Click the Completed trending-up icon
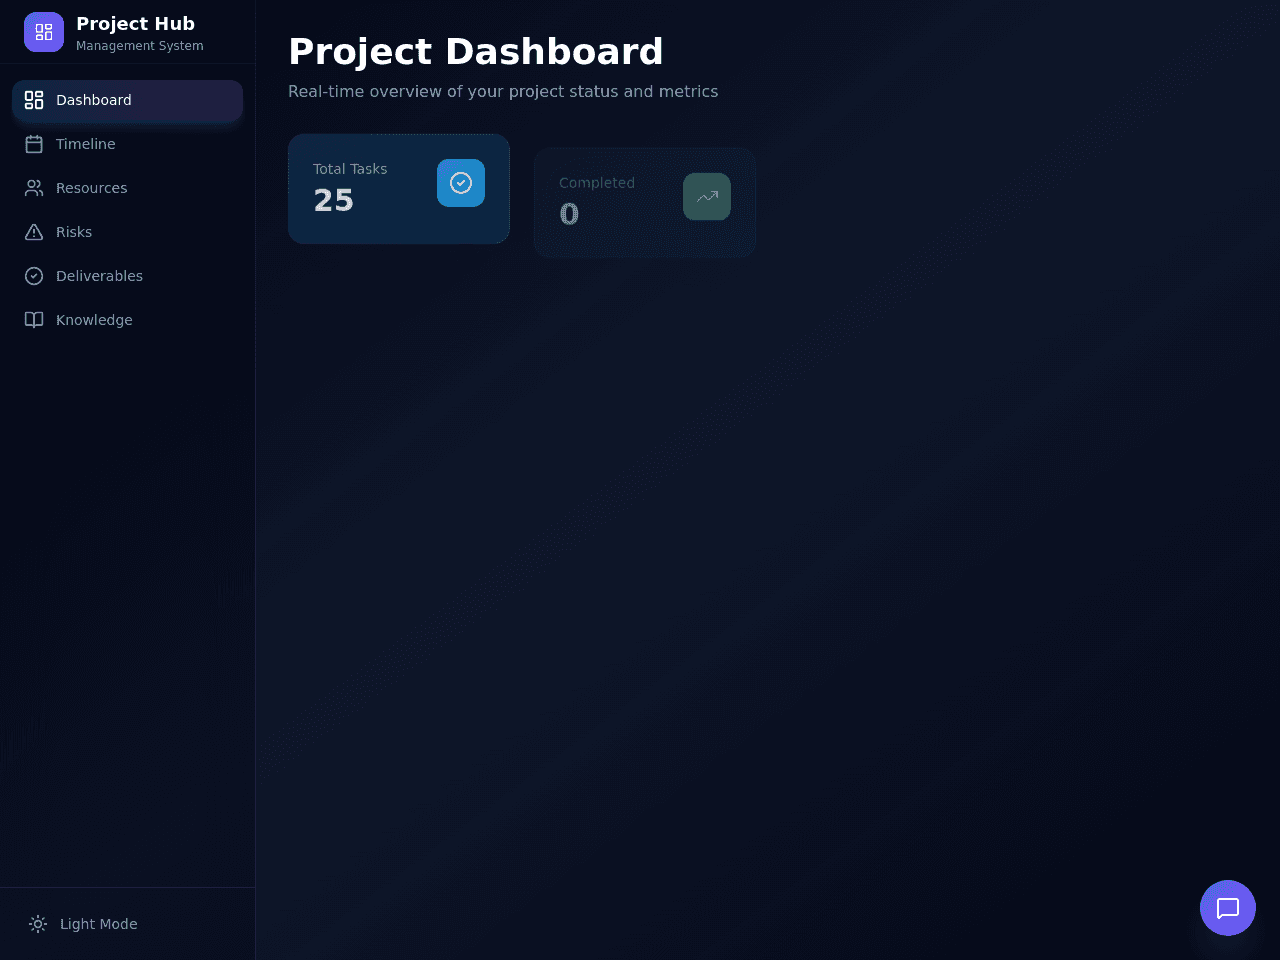Screen dimensions: 1280x960 [707, 197]
